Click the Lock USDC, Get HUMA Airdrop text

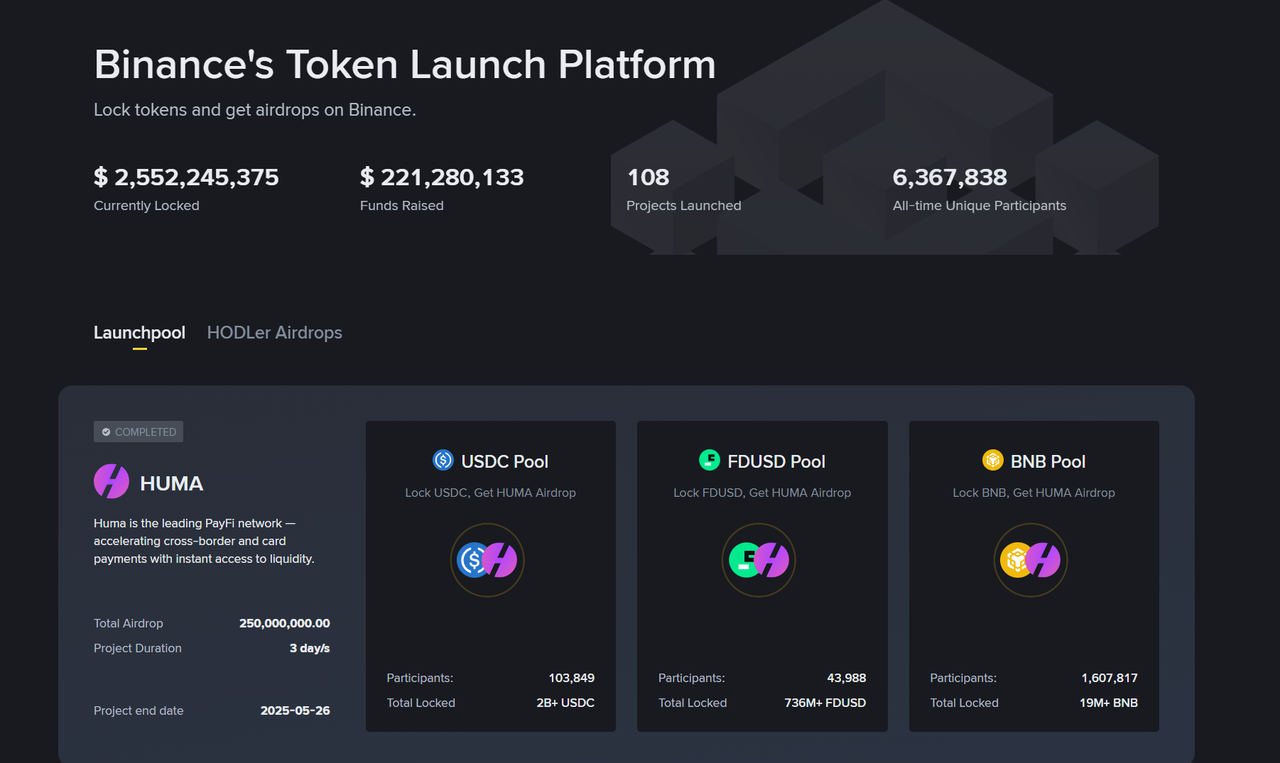490,492
